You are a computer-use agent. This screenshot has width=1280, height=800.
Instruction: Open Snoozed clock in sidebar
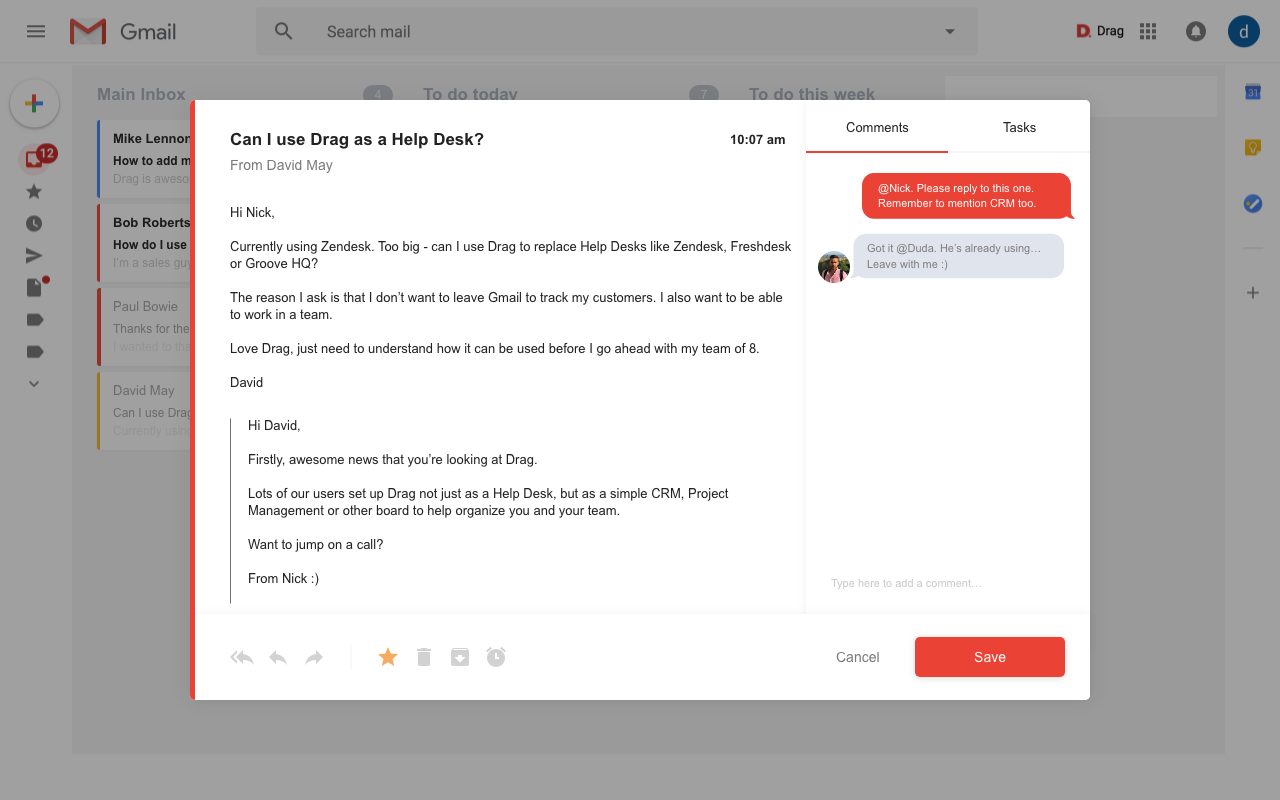pyautogui.click(x=34, y=223)
